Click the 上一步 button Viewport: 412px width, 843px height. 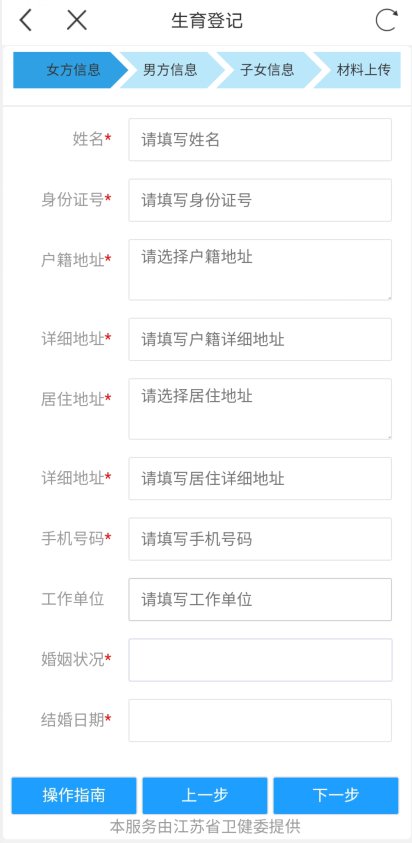(205, 795)
